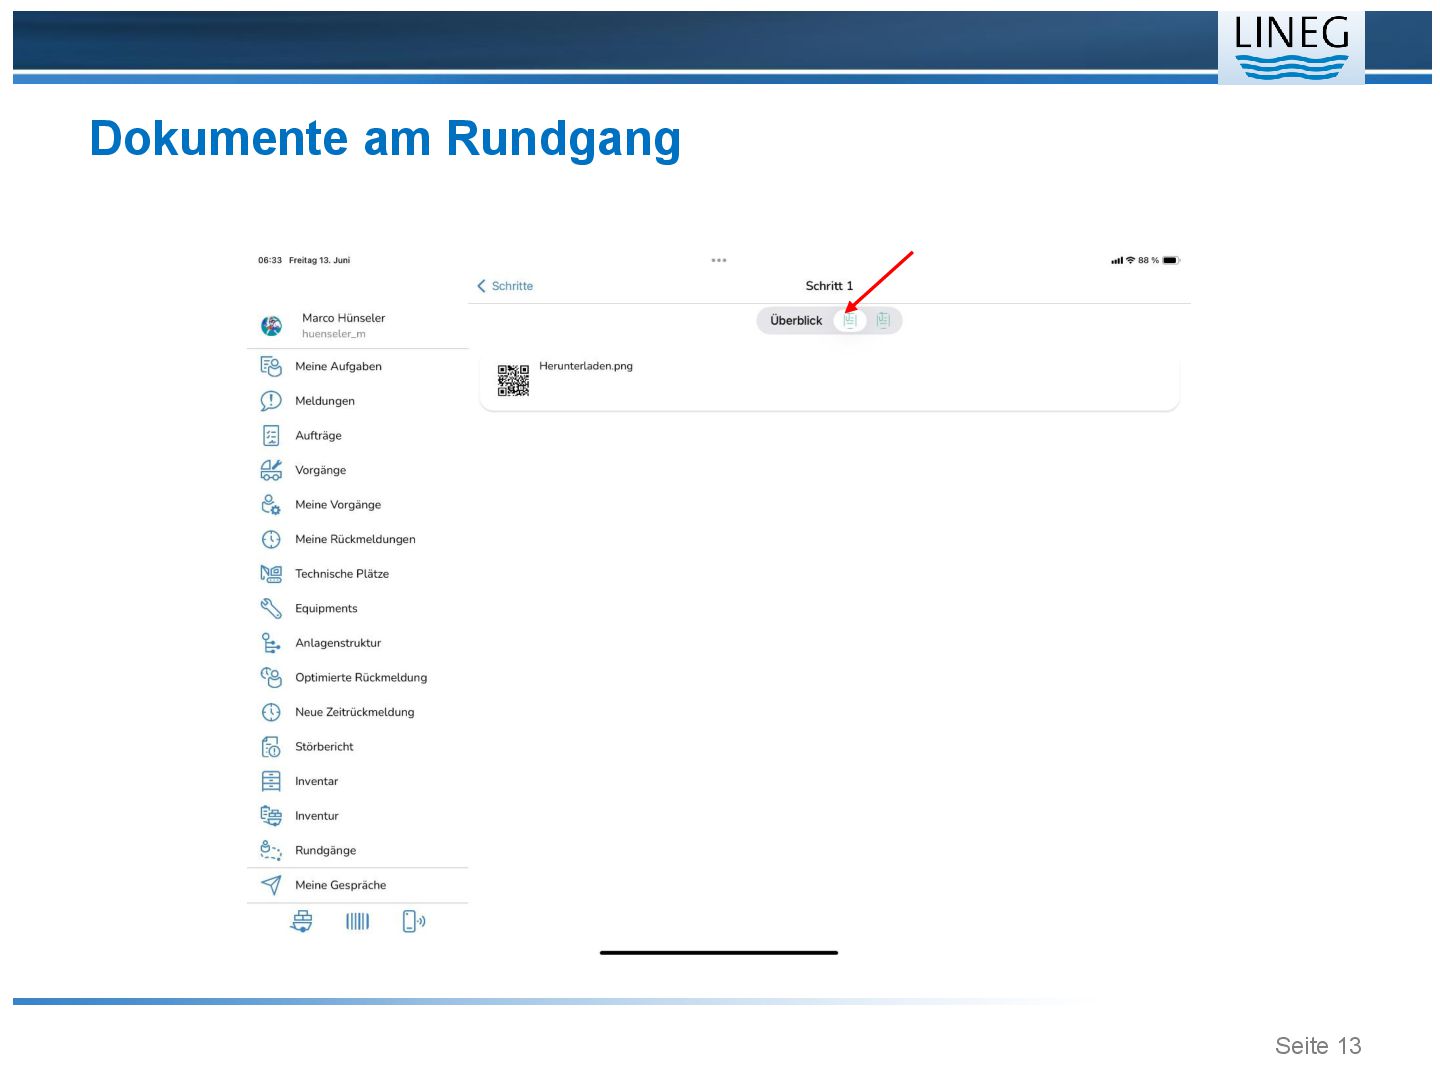
Task: Click the LINEG logo
Action: [x=1291, y=47]
